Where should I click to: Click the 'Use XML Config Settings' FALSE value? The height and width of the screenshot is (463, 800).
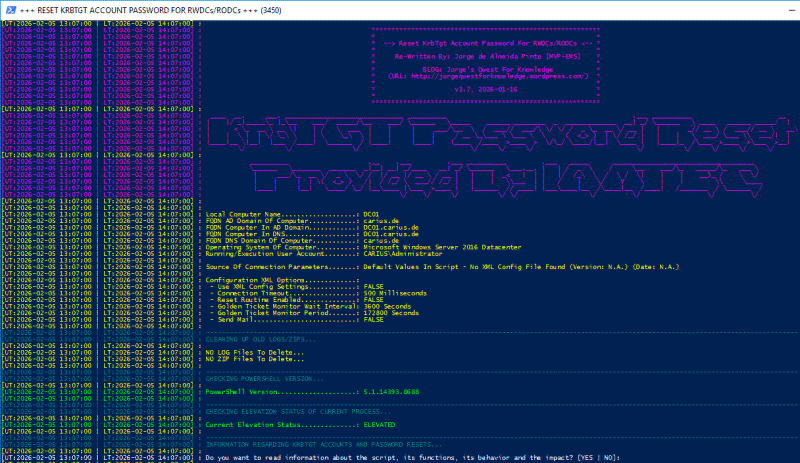pyautogui.click(x=375, y=287)
